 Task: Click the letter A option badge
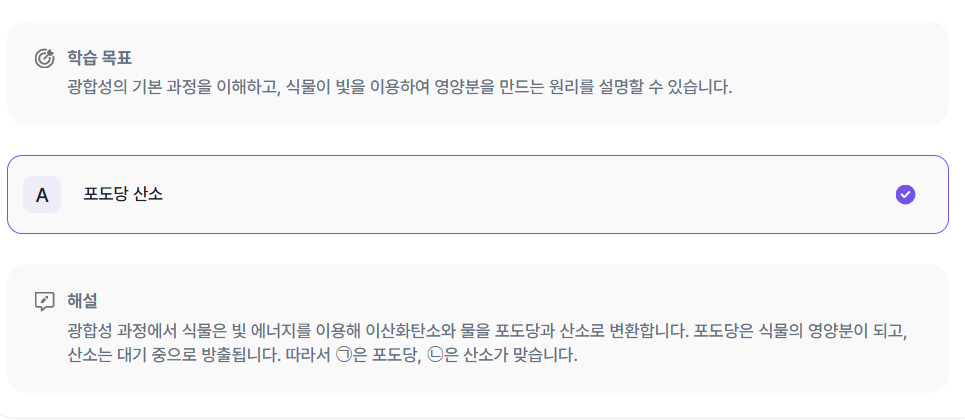[42, 194]
